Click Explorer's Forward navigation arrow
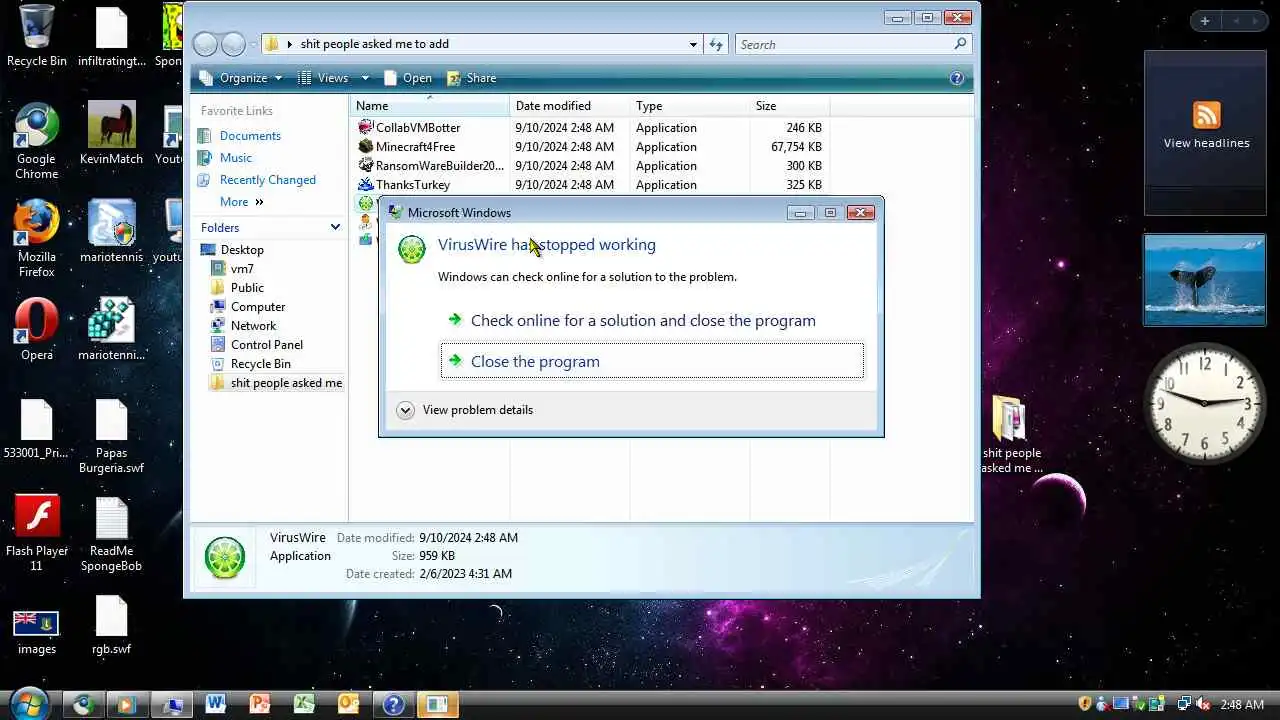 click(233, 44)
